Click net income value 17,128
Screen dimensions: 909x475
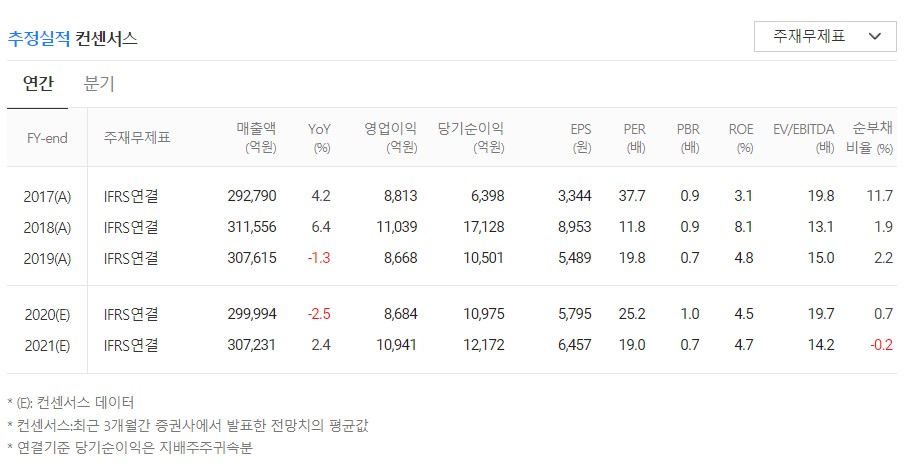(483, 227)
